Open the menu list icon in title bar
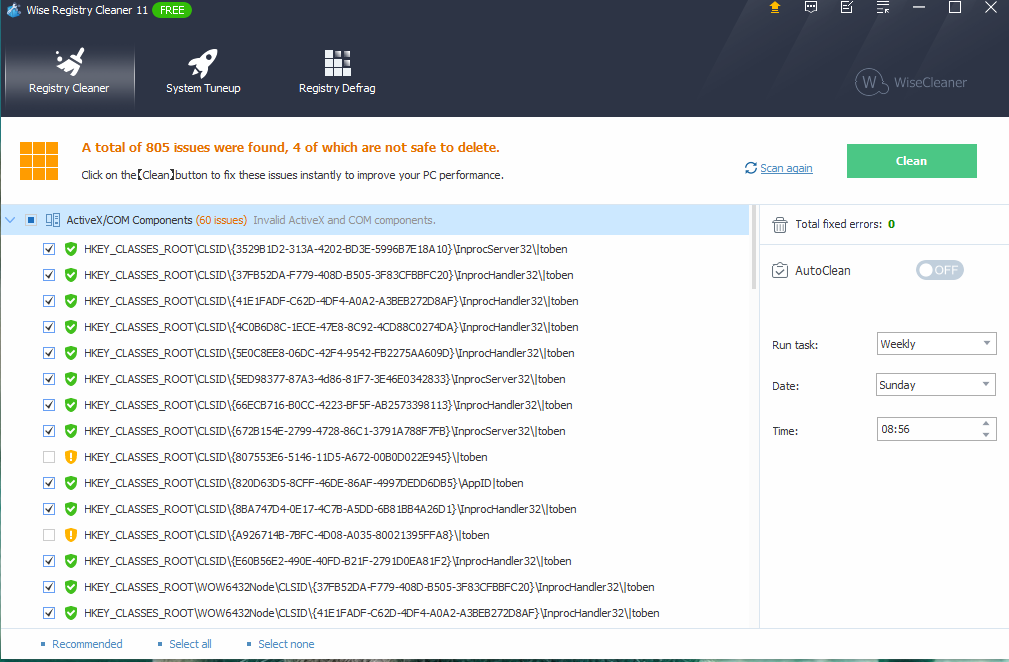Screen dimensions: 1009x662 click(x=883, y=8)
